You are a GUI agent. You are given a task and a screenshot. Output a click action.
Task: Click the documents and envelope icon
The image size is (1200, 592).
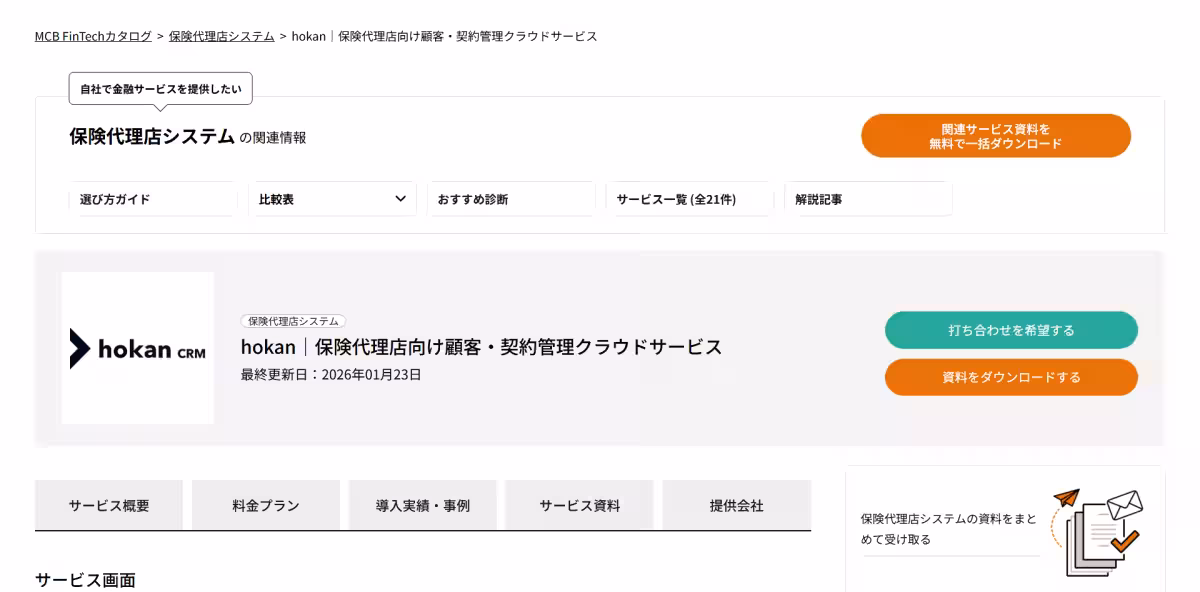click(x=1097, y=532)
